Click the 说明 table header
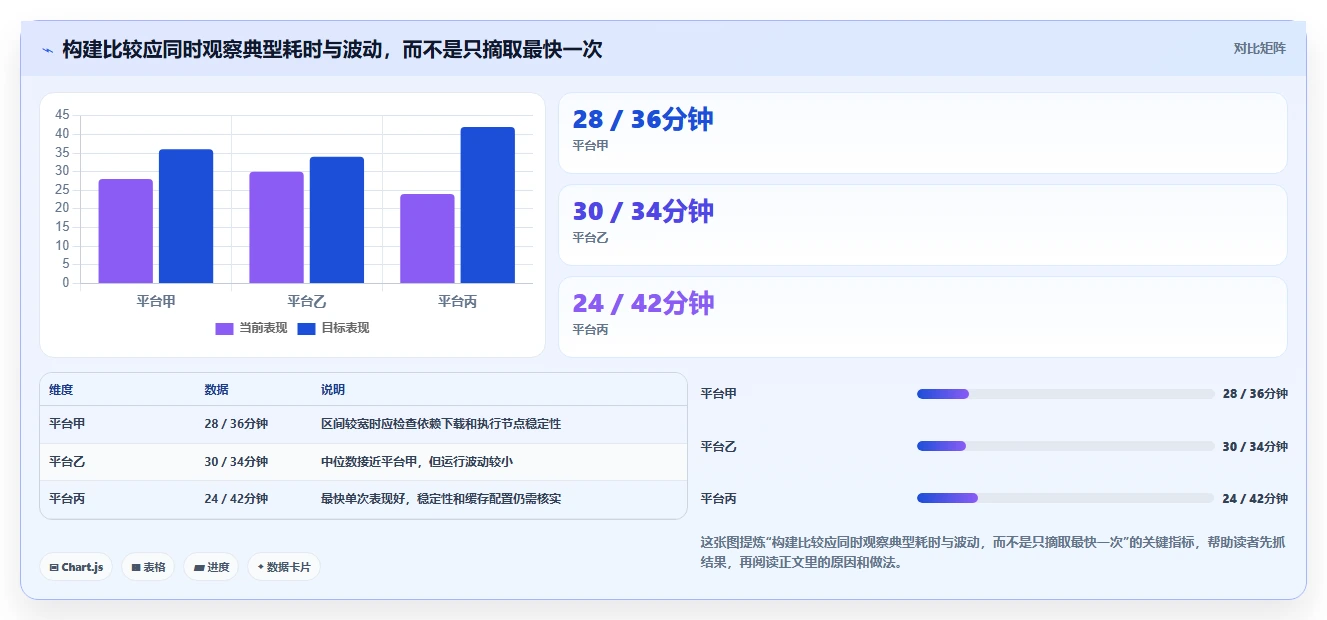This screenshot has height=620, width=1327. [333, 390]
